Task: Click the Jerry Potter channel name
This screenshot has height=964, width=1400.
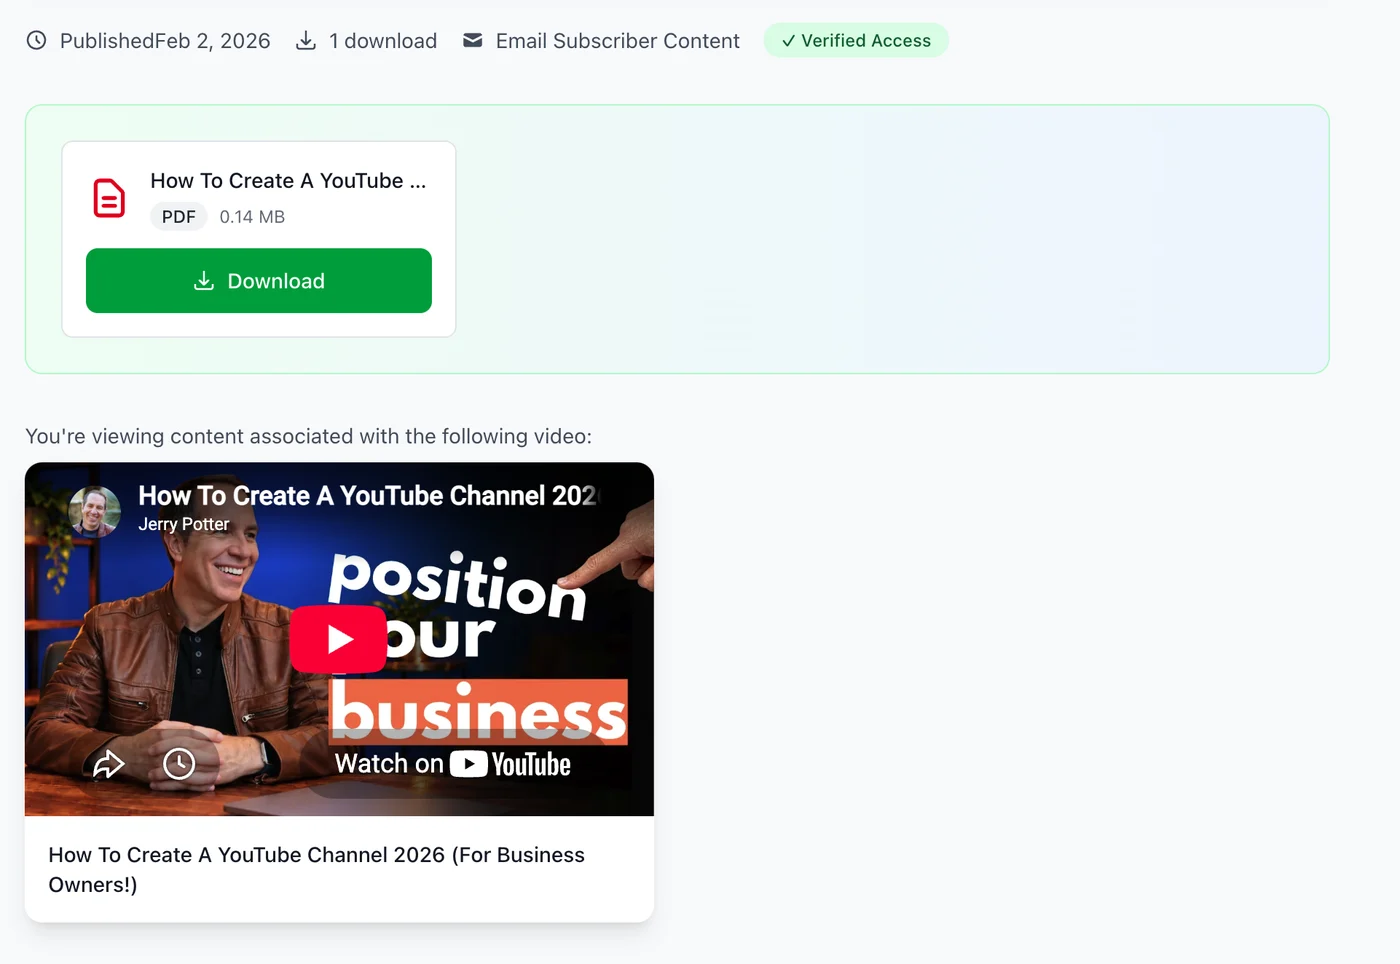Action: click(x=184, y=524)
